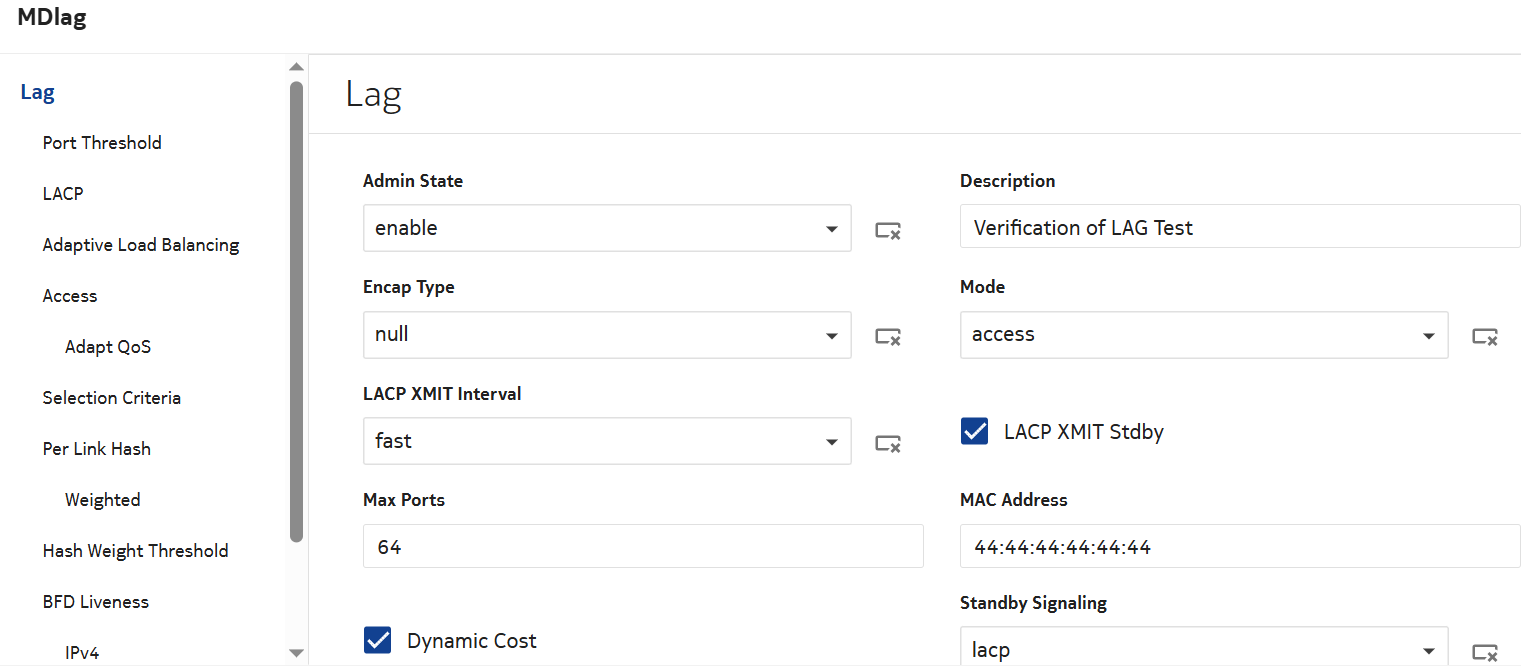
Task: Expand the Standby Signaling dropdown
Action: pyautogui.click(x=1203, y=649)
